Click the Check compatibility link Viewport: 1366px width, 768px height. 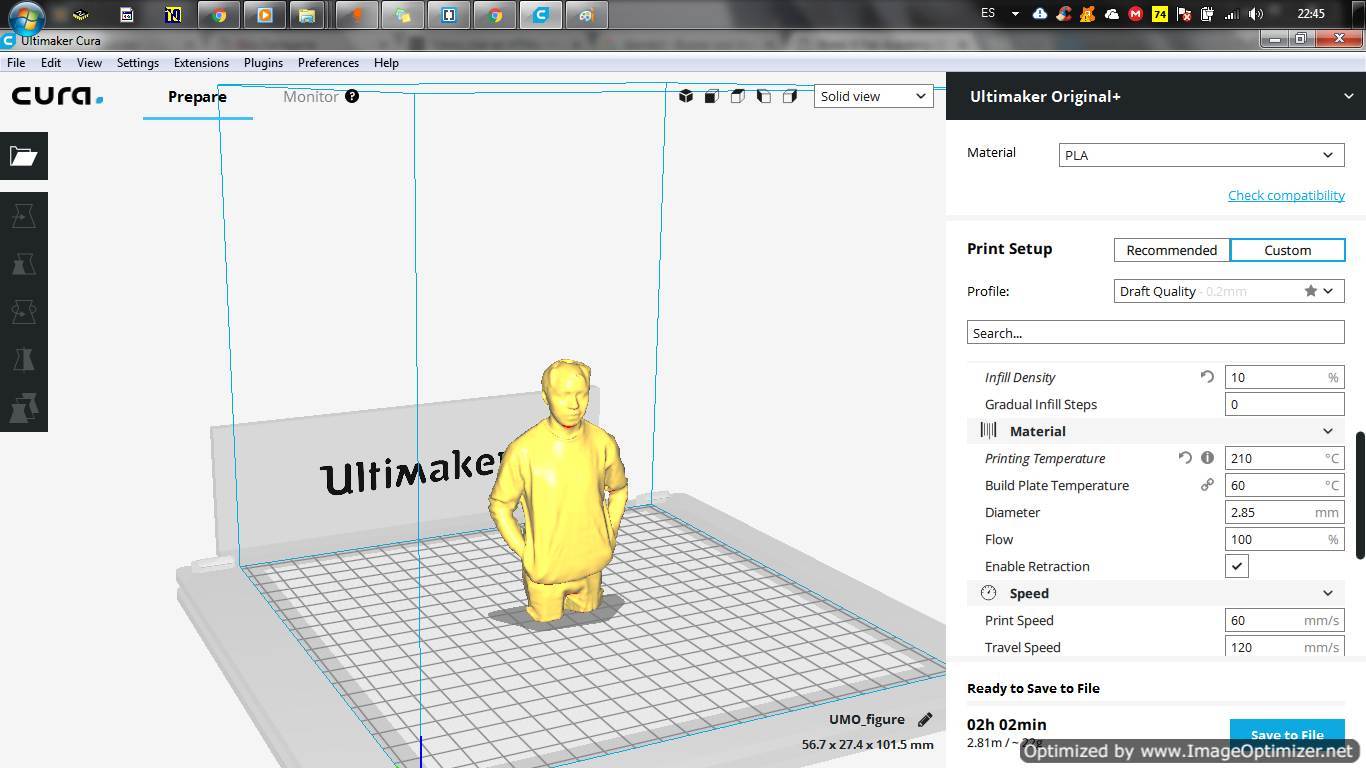[1286, 195]
